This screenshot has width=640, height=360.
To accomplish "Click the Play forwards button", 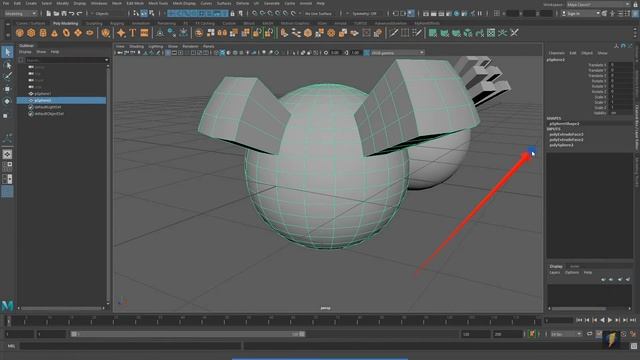I will click(610, 320).
